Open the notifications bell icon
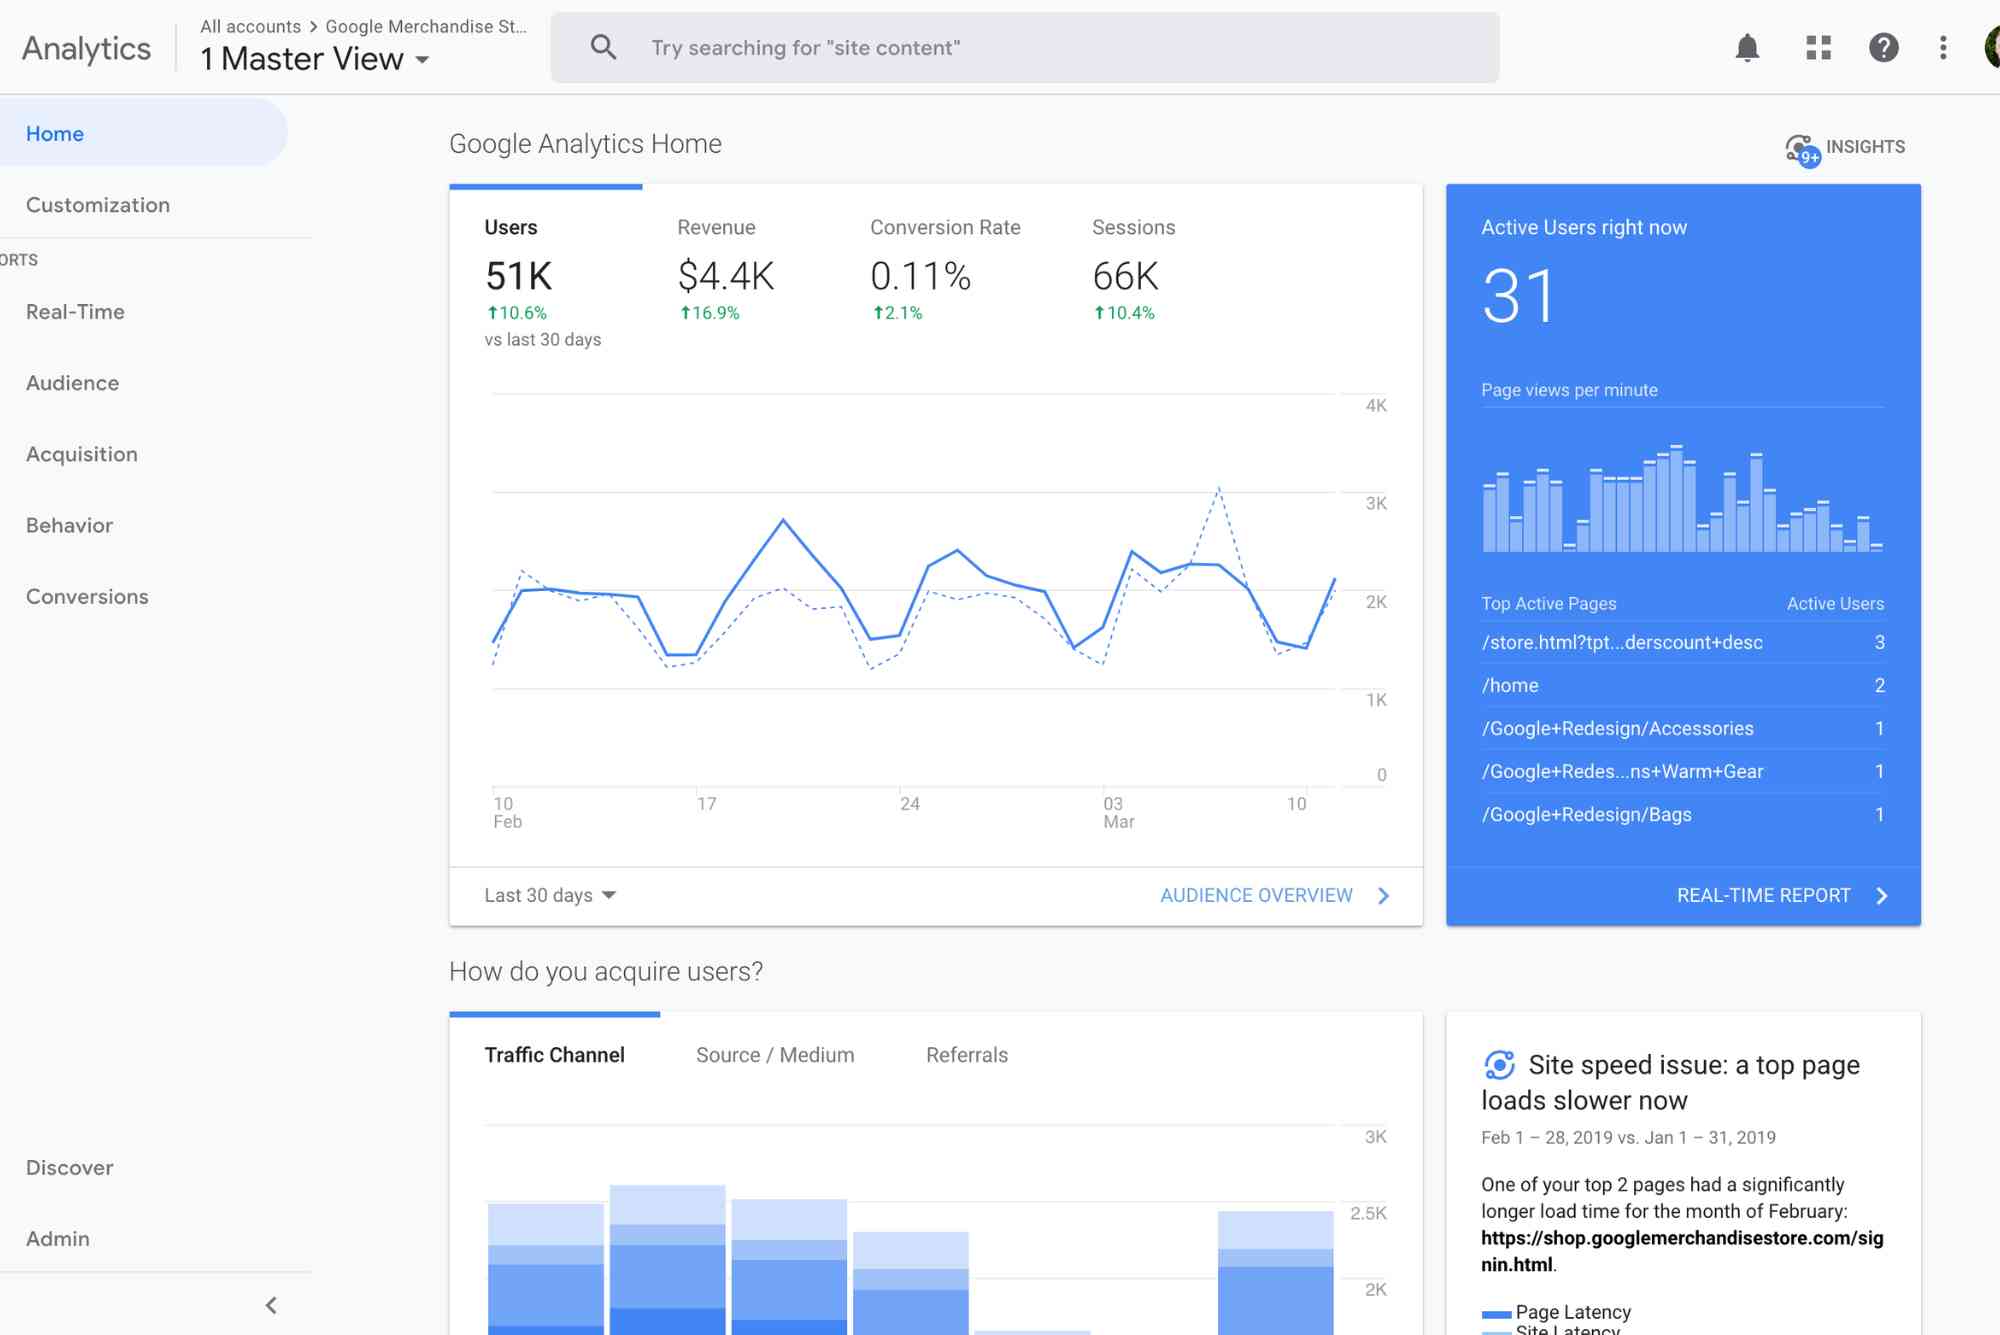The width and height of the screenshot is (2000, 1335). click(x=1748, y=47)
